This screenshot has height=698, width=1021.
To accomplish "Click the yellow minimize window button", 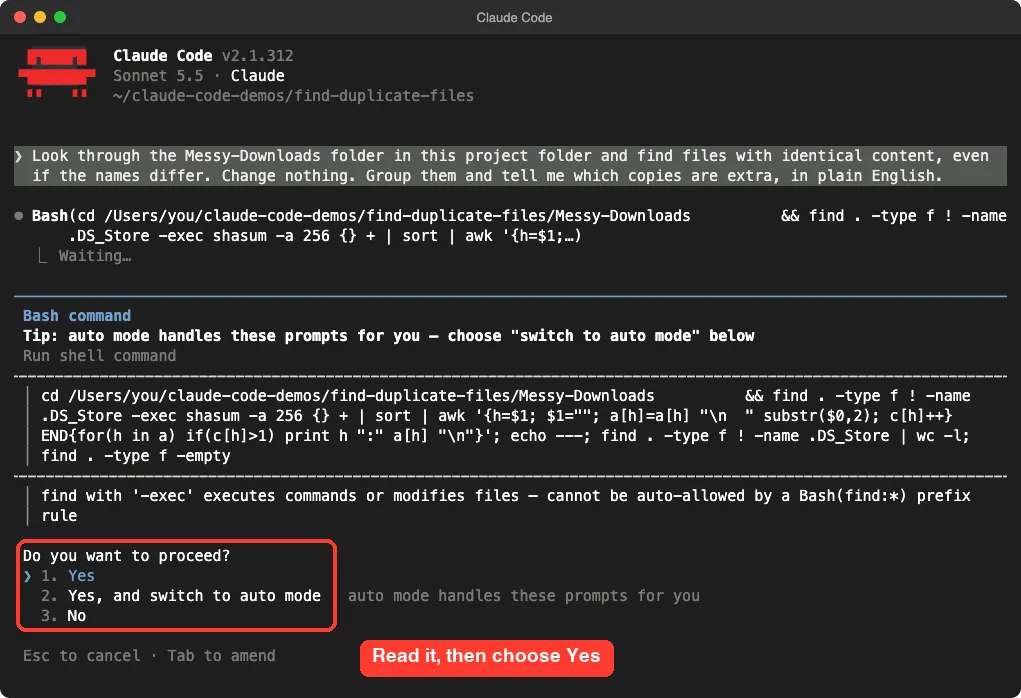I will (40, 17).
